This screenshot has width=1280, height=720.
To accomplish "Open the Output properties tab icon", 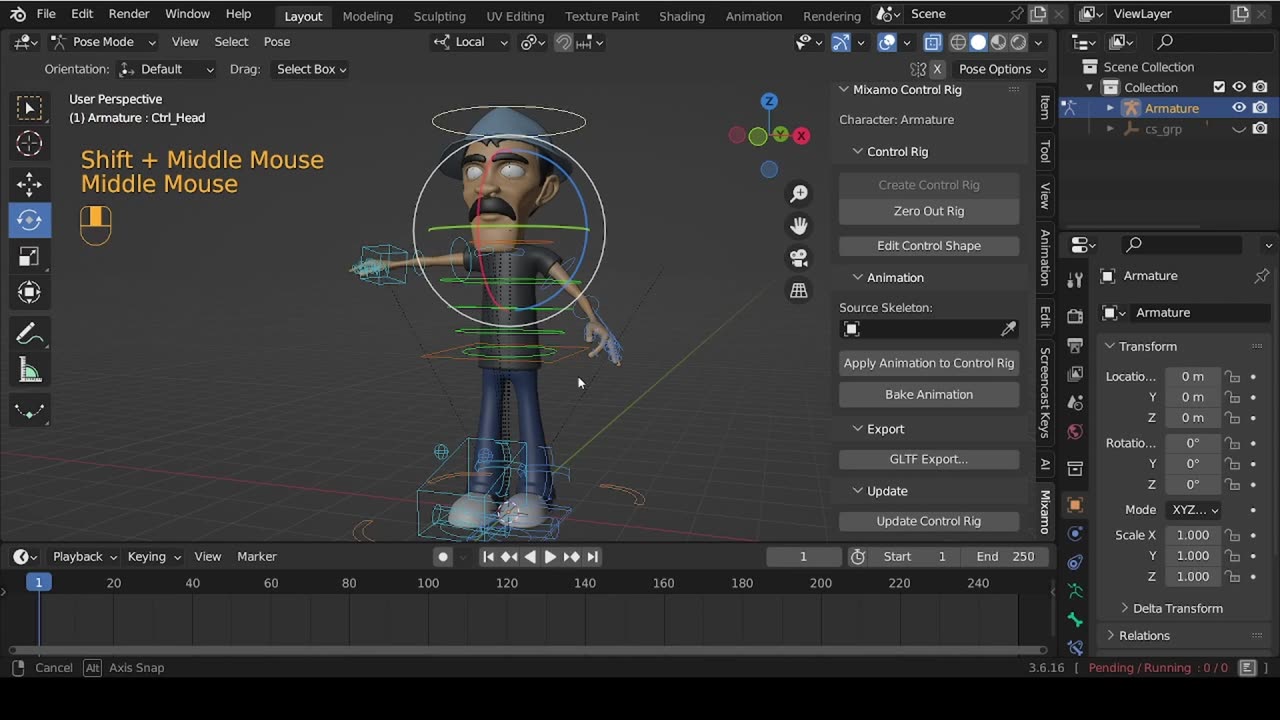I will (x=1075, y=345).
